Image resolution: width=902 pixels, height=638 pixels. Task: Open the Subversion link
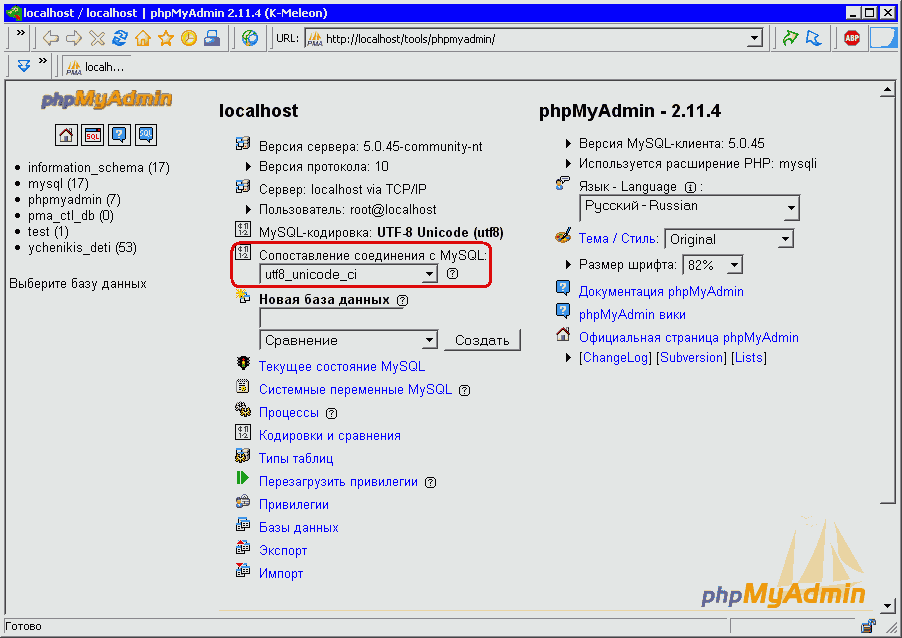tap(691, 358)
